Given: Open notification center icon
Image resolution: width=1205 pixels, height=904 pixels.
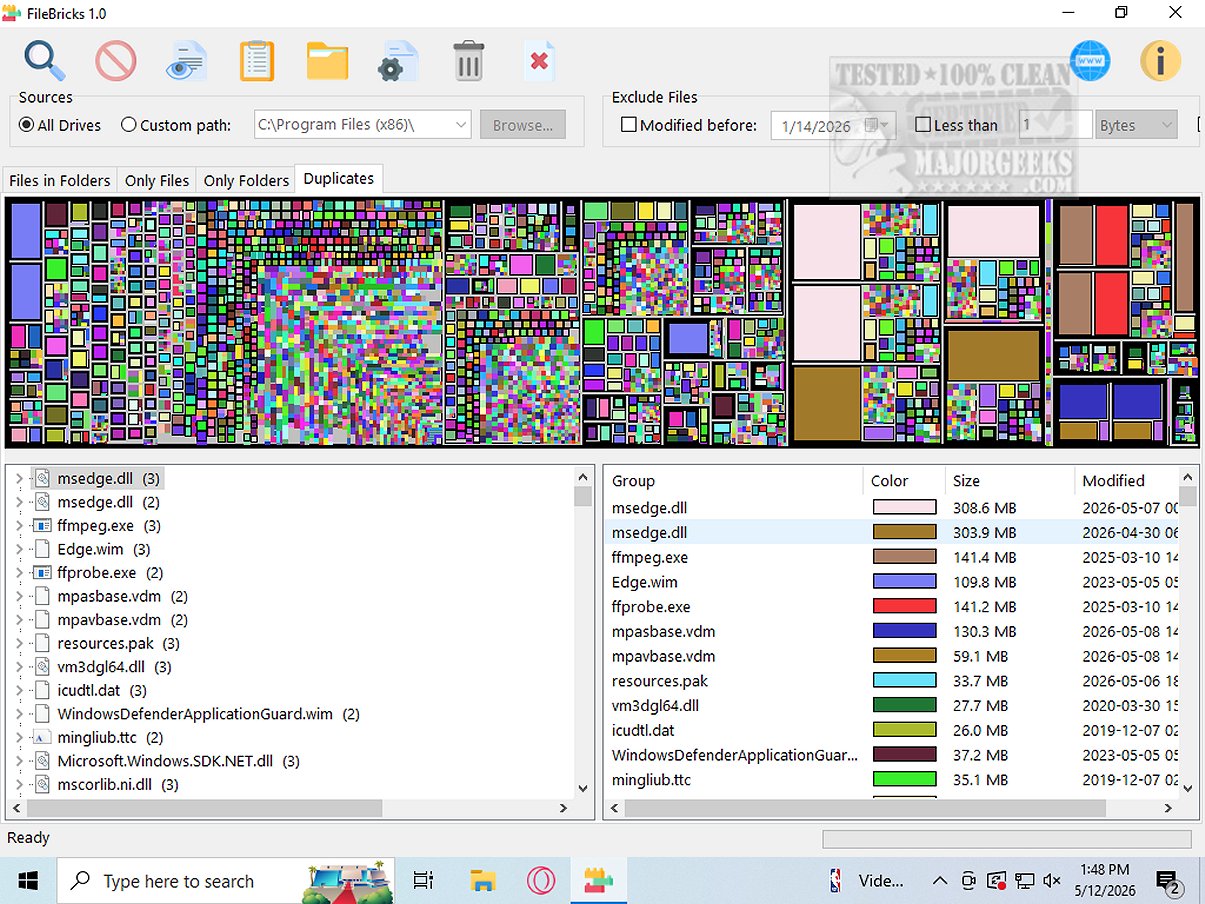Looking at the screenshot, I should point(1169,881).
